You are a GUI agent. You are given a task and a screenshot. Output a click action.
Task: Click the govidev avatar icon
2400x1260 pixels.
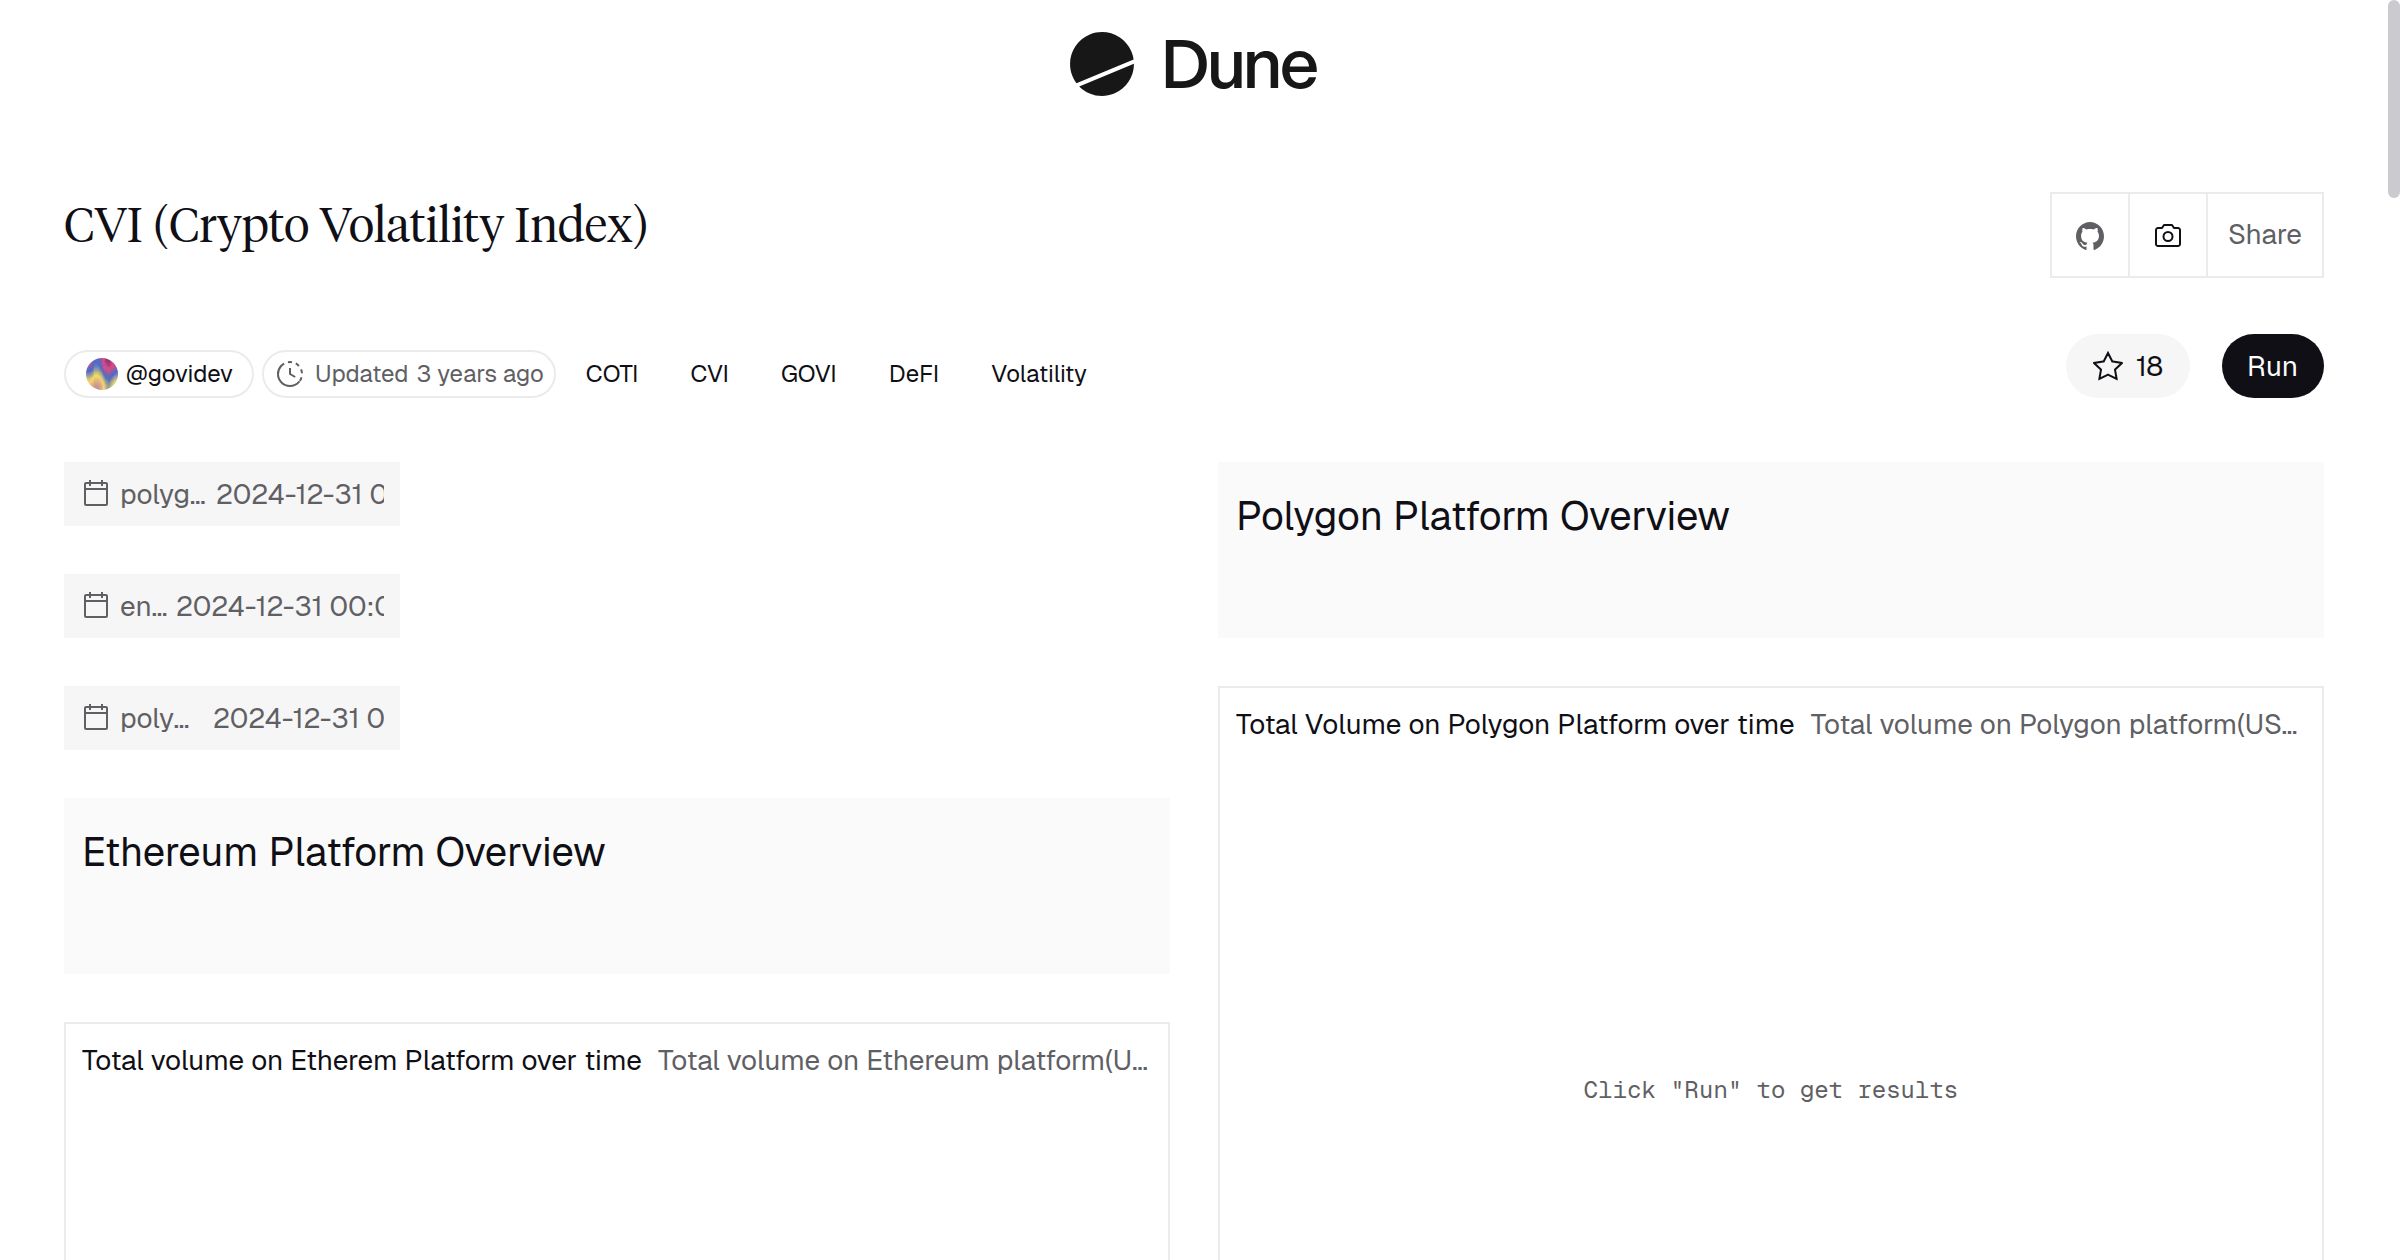point(101,374)
